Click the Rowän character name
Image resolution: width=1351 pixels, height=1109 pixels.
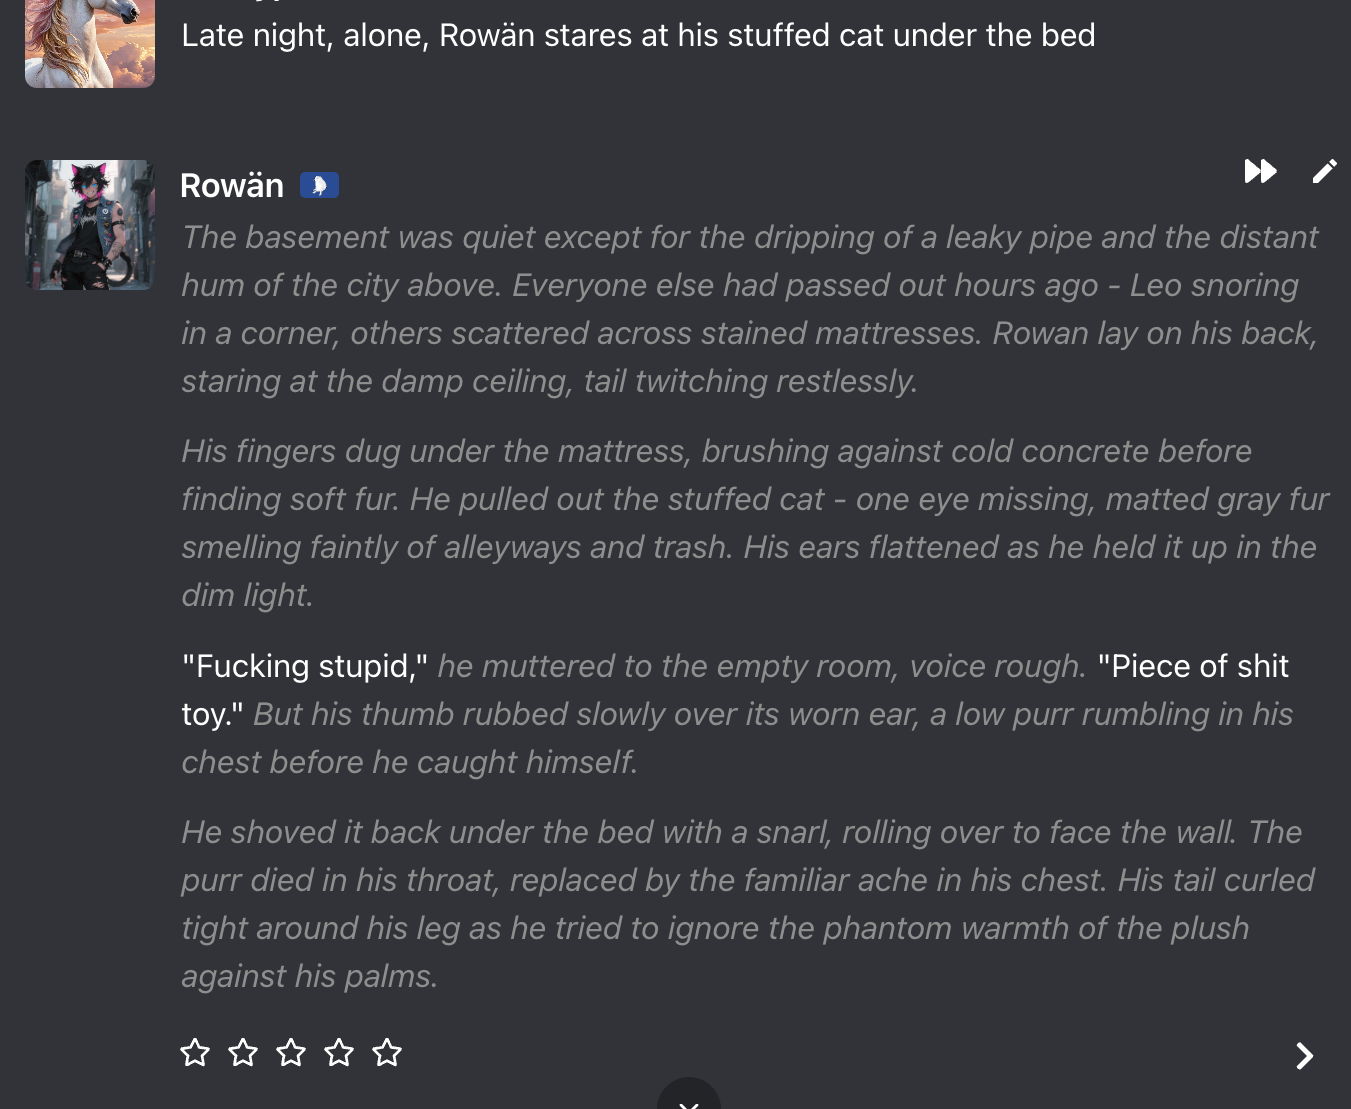coord(232,186)
